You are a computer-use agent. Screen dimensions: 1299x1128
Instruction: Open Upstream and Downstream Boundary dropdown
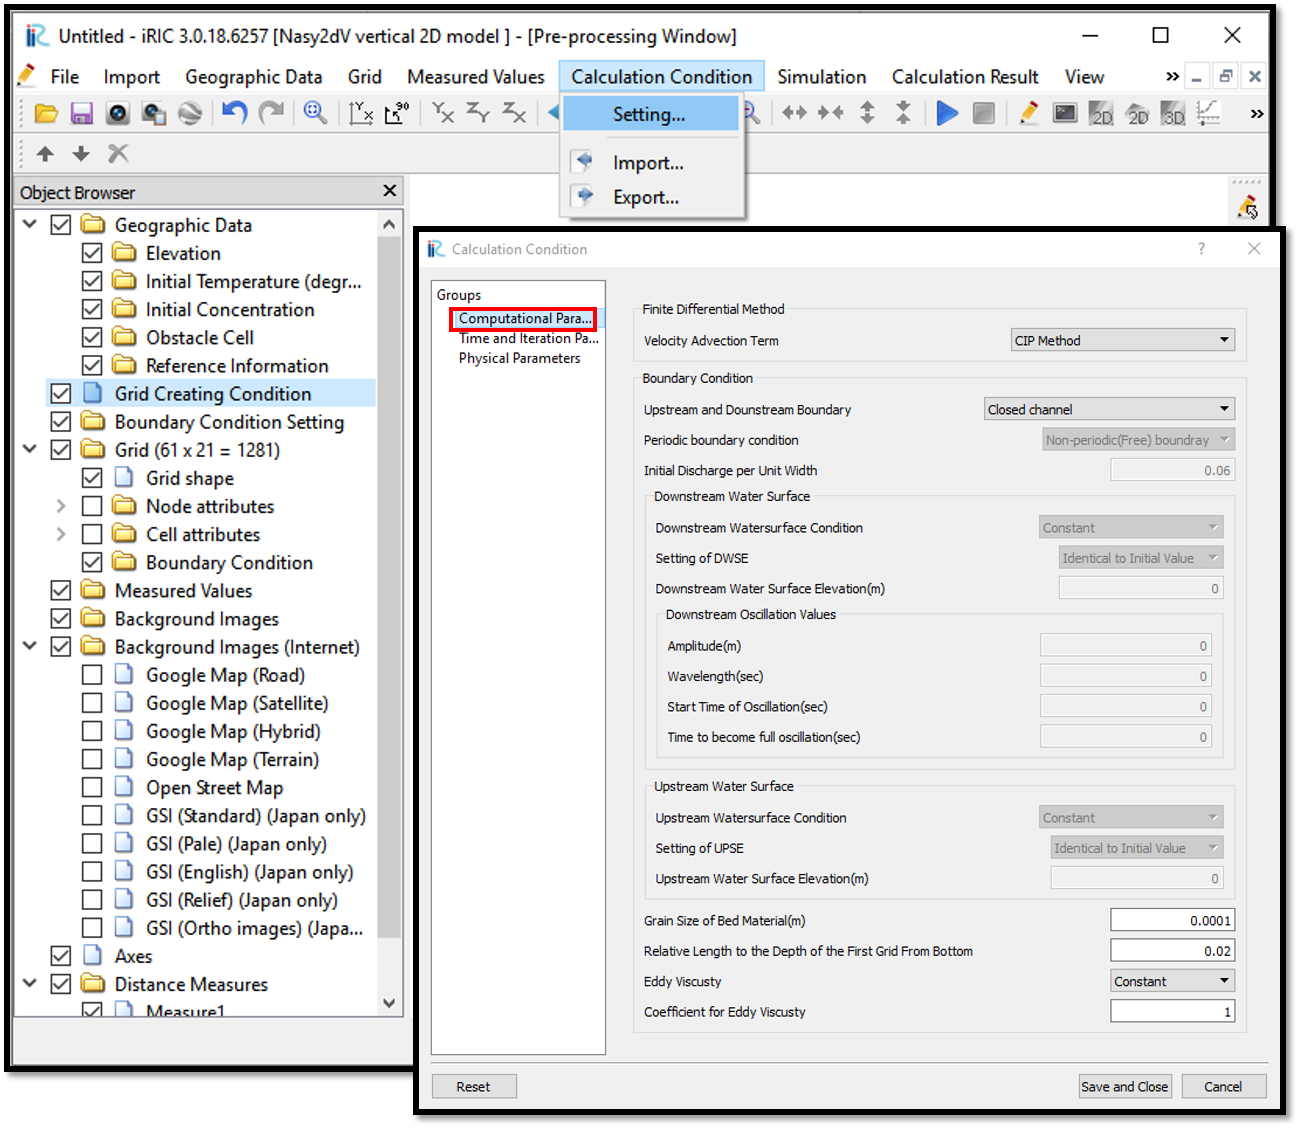click(x=1109, y=409)
